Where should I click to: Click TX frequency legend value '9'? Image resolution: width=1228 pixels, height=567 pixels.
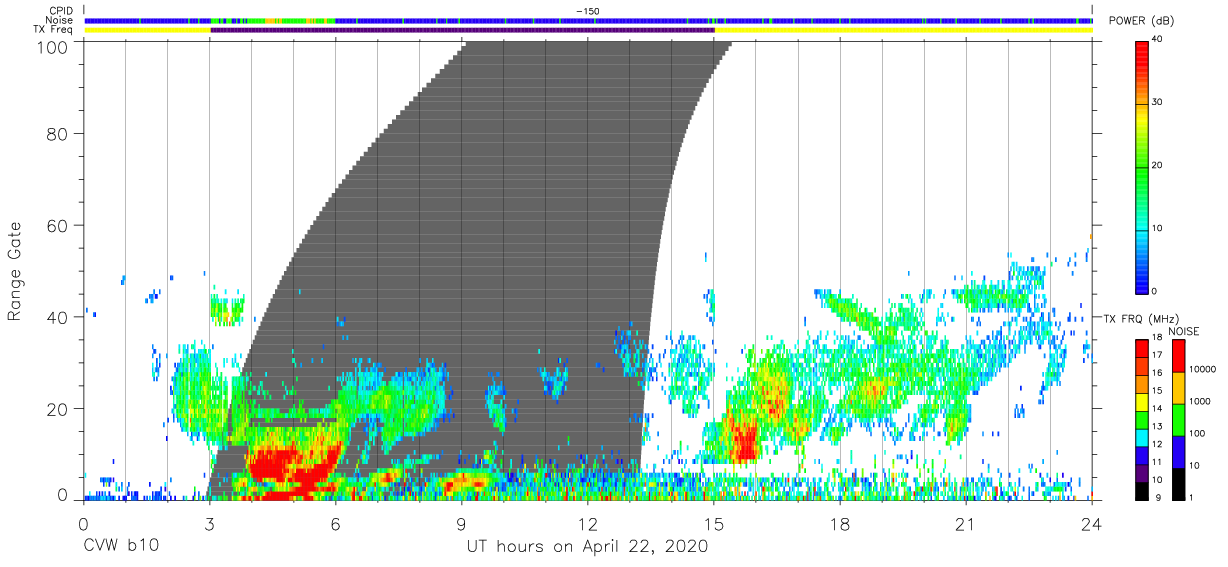tap(1160, 497)
